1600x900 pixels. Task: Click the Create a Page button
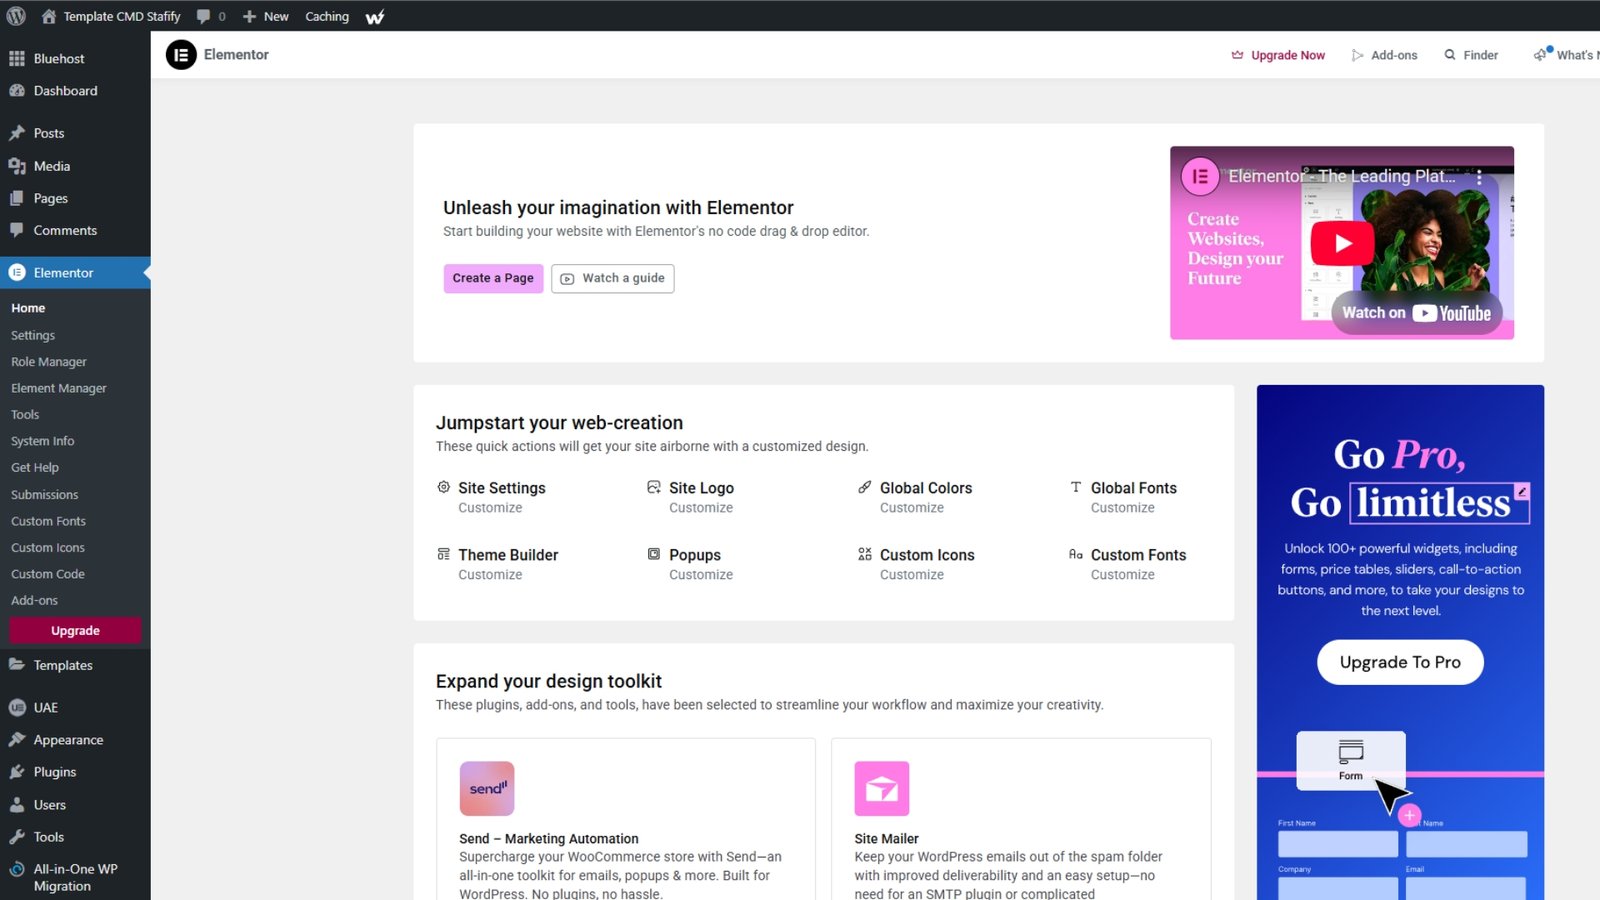[x=493, y=278]
